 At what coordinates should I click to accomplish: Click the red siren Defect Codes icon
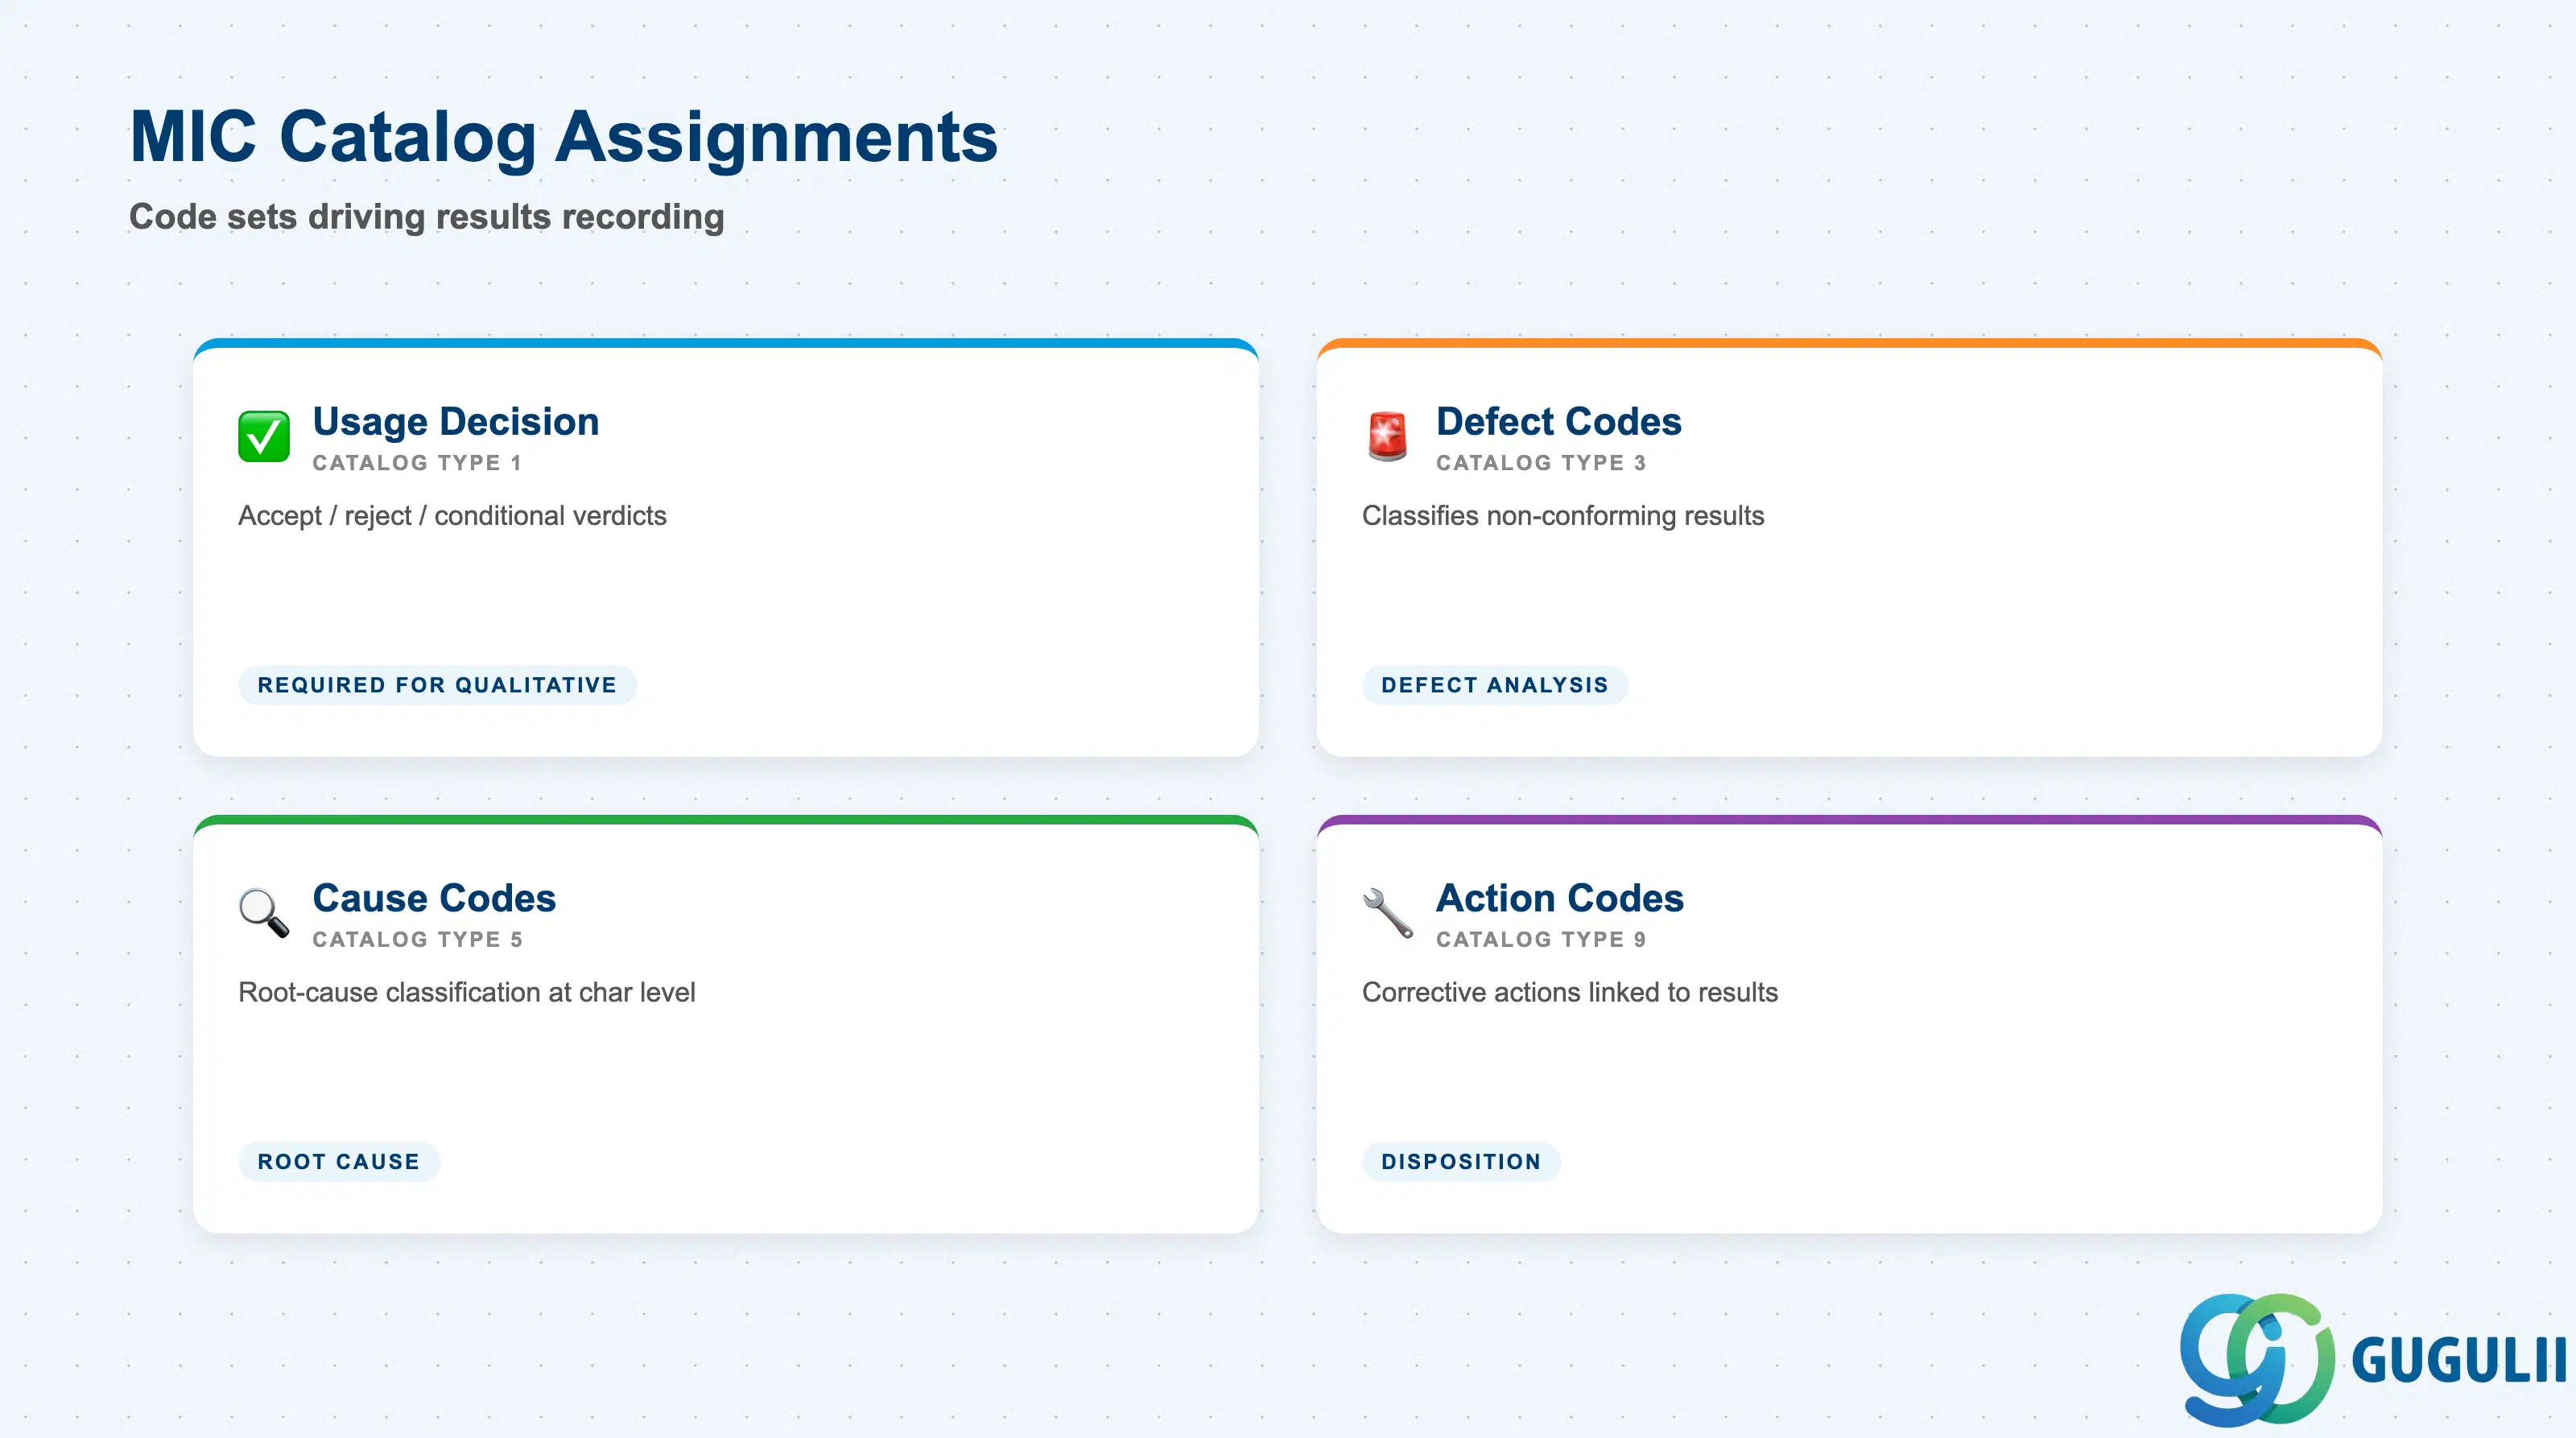[1387, 436]
